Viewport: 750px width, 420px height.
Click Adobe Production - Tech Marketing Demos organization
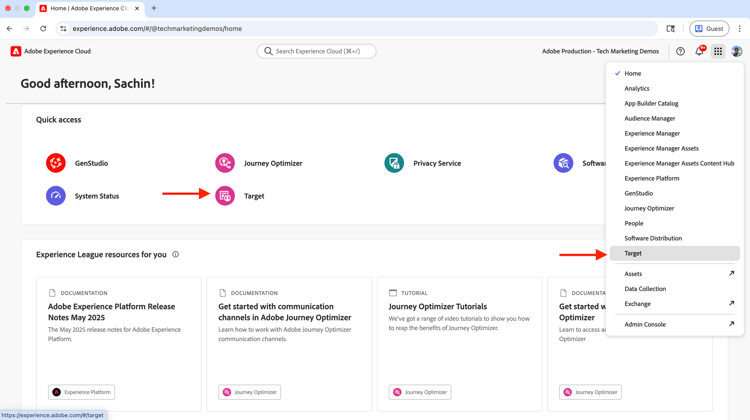point(600,51)
